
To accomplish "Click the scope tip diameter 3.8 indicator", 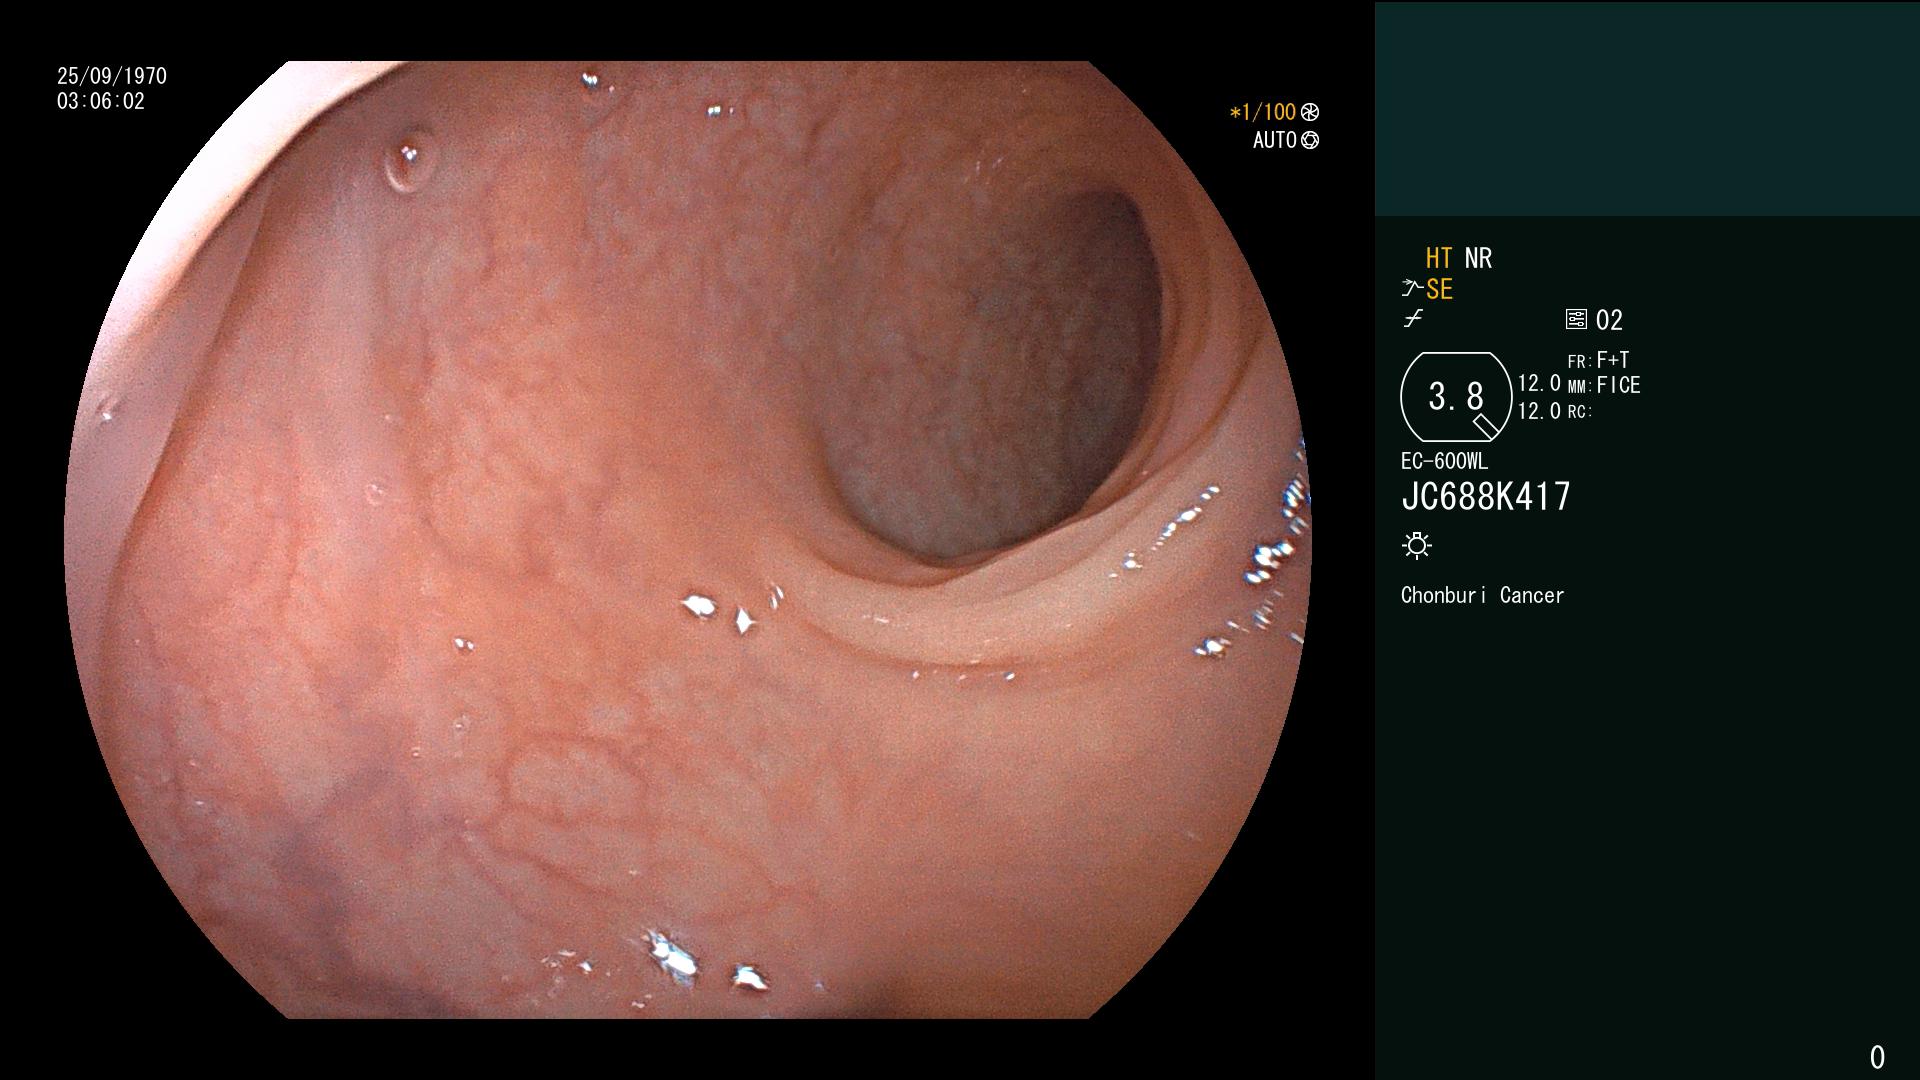I will [1456, 397].
